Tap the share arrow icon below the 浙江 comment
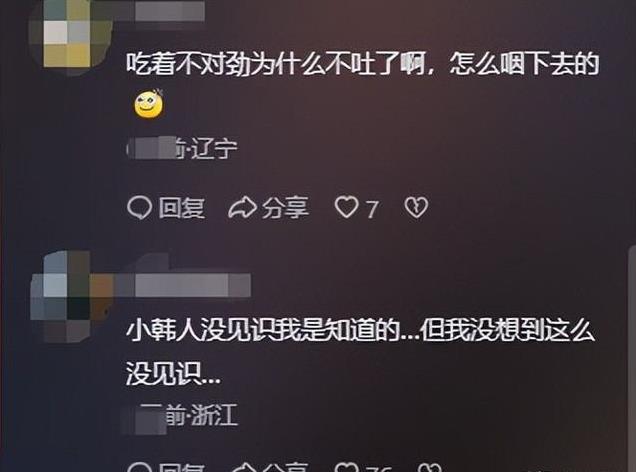The height and width of the screenshot is (472, 636). [x=242, y=467]
